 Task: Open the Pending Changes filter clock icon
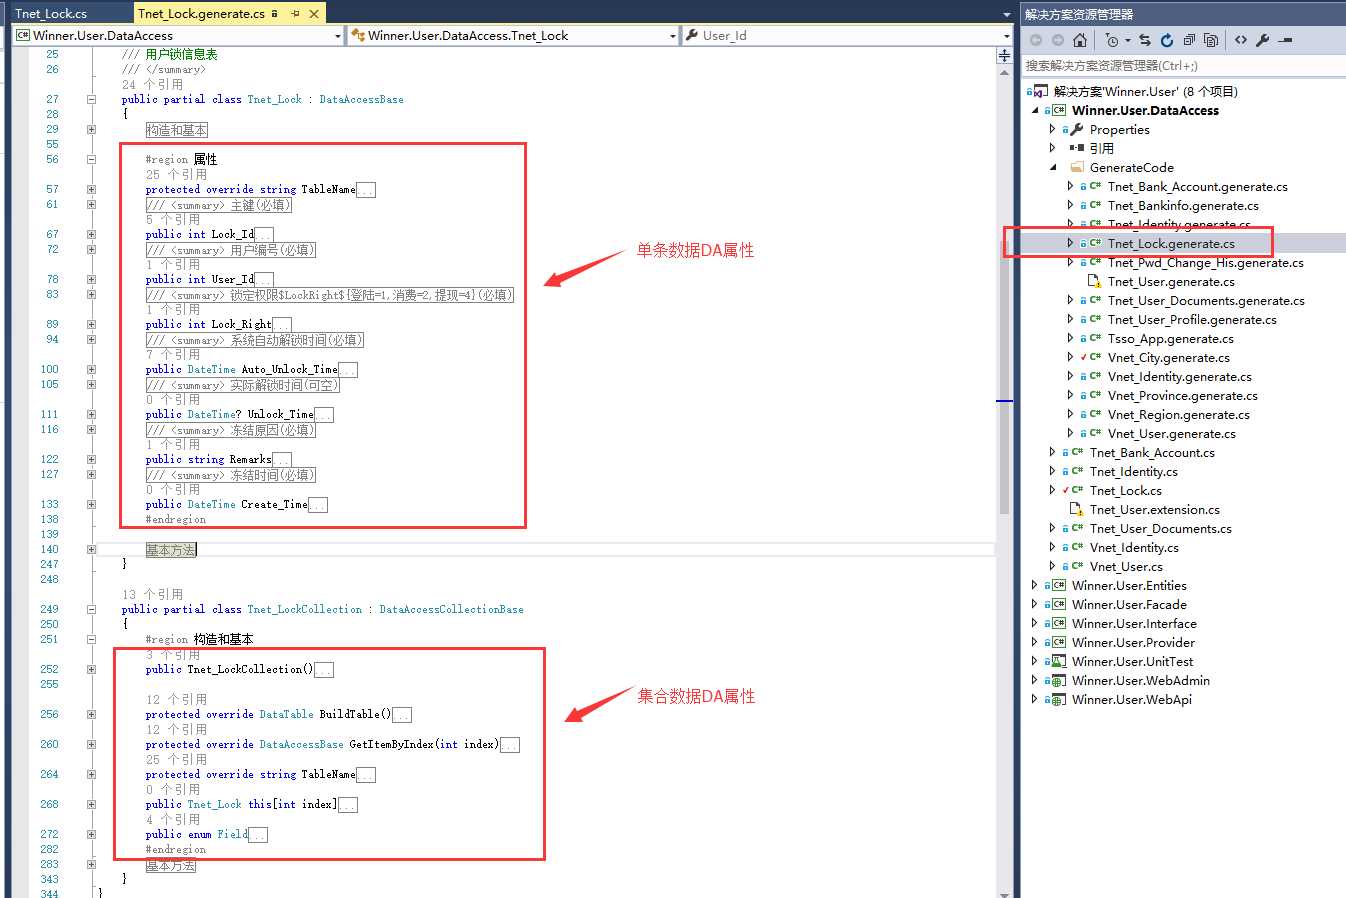(x=1112, y=40)
